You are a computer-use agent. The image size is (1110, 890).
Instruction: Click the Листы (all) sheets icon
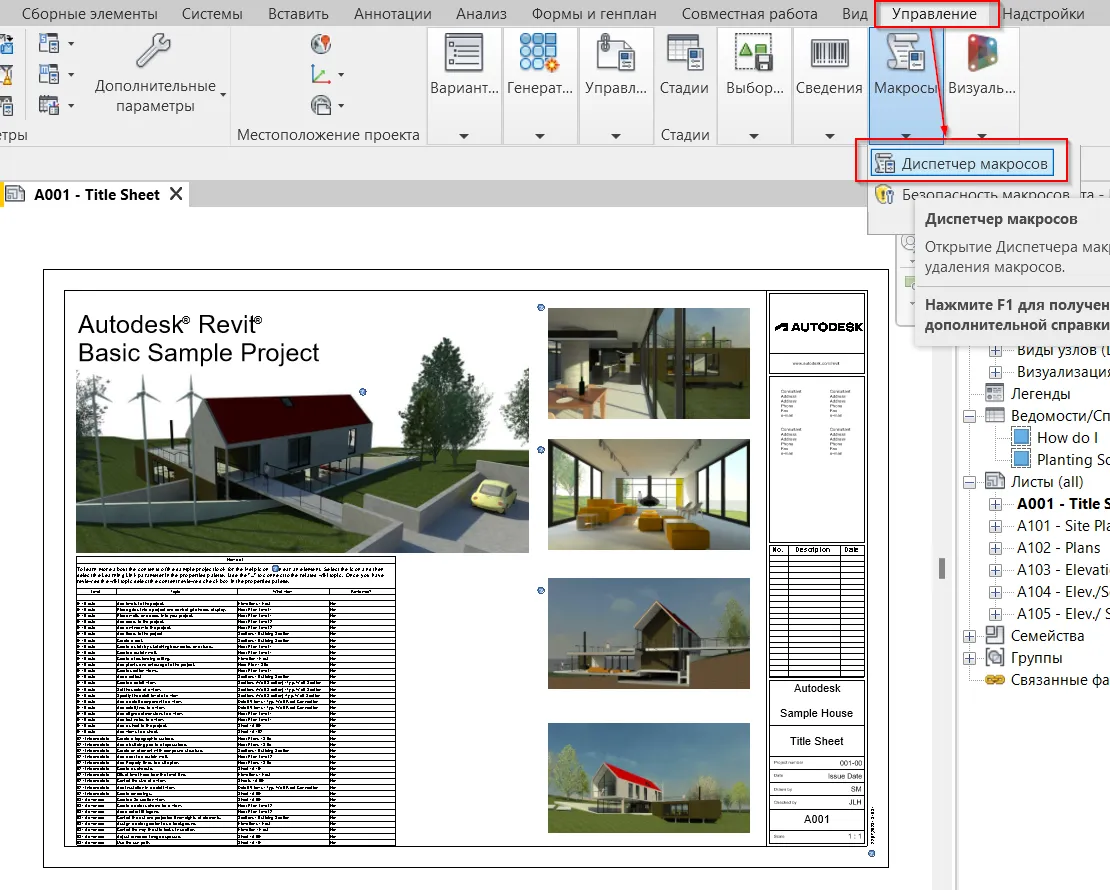(x=995, y=481)
